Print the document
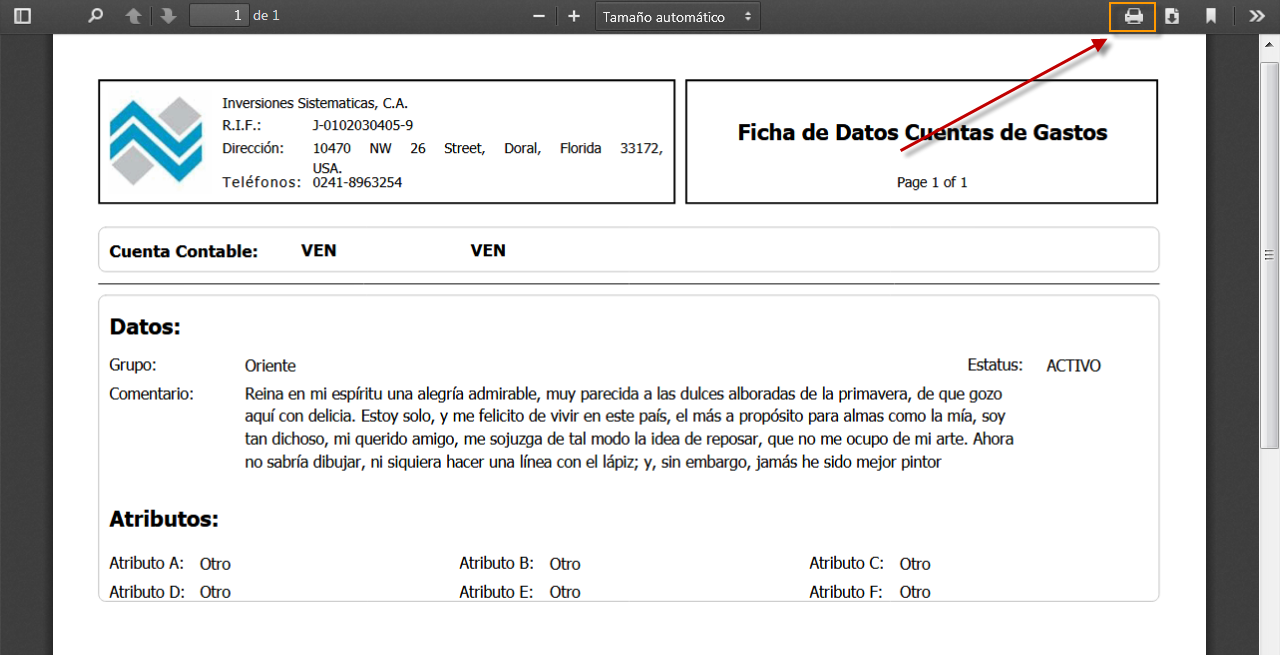The image size is (1280, 655). [1132, 16]
